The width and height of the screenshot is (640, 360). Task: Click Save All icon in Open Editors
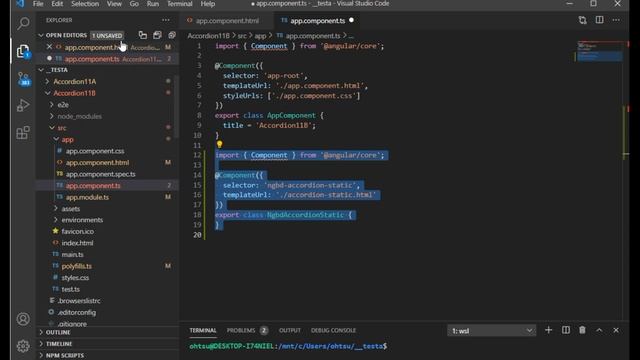click(x=157, y=35)
